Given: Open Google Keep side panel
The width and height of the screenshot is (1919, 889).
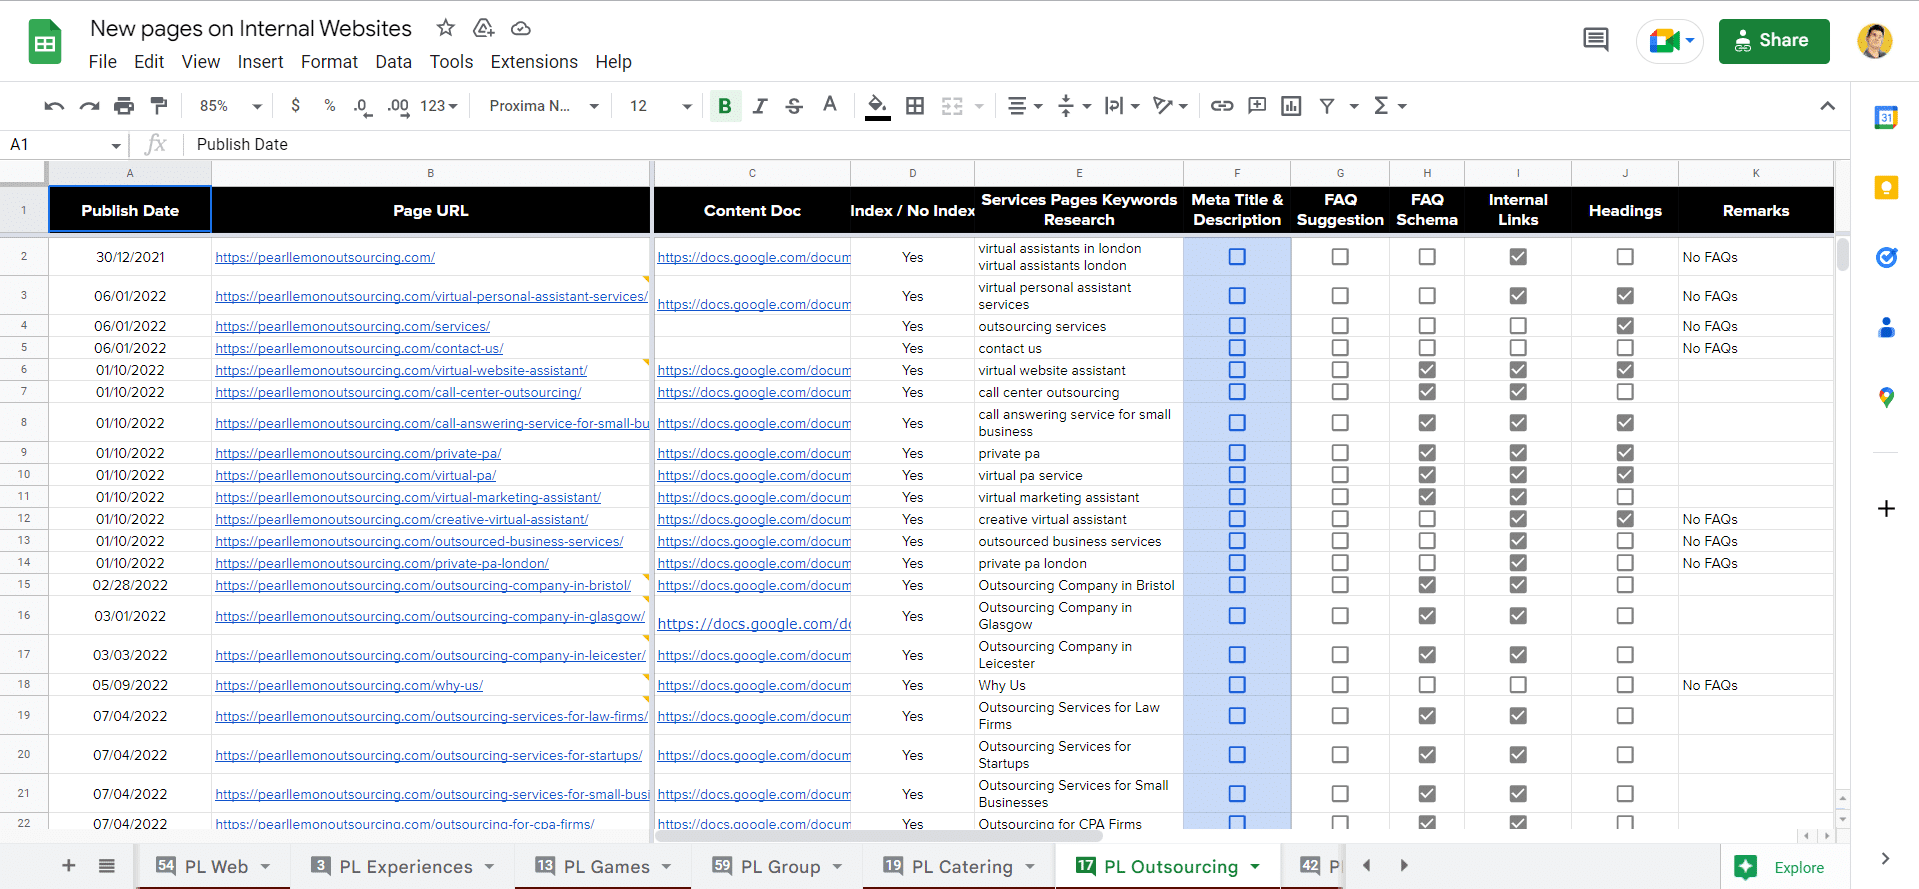Looking at the screenshot, I should [x=1886, y=187].
